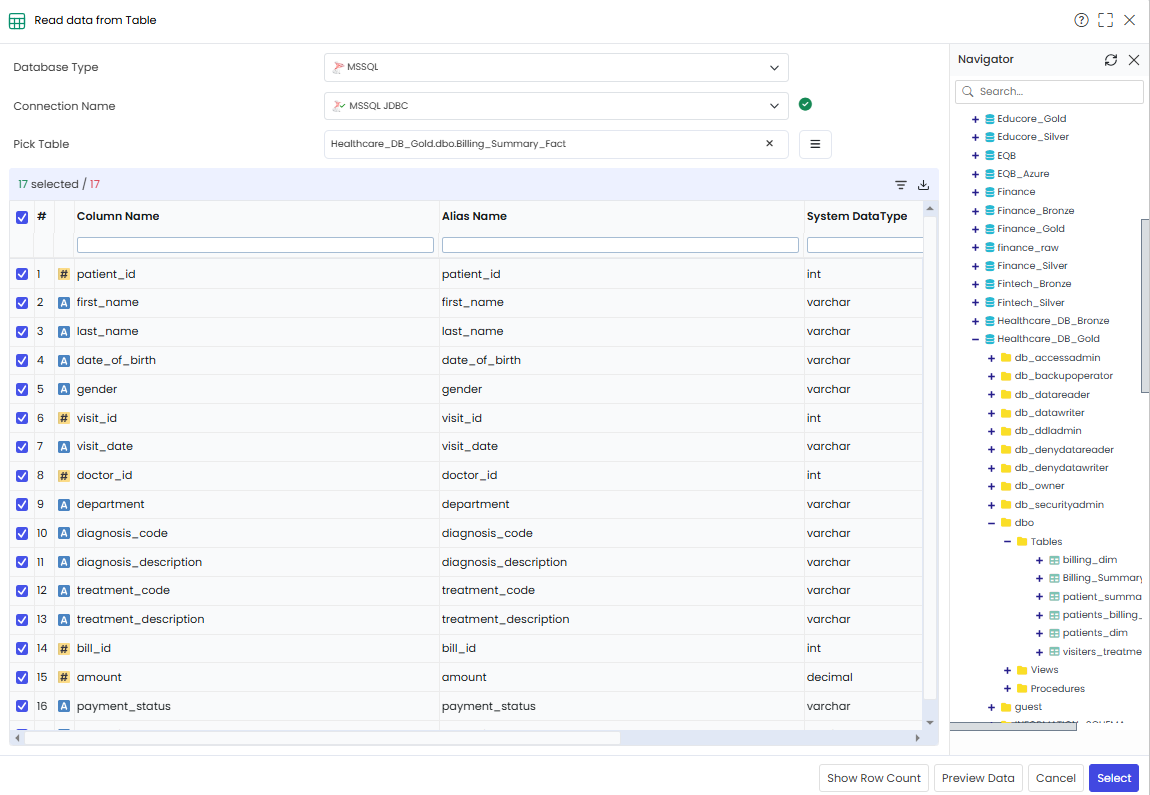1150x795 pixels.
Task: Click numeric type icon of visit_id
Action: pyautogui.click(x=64, y=418)
